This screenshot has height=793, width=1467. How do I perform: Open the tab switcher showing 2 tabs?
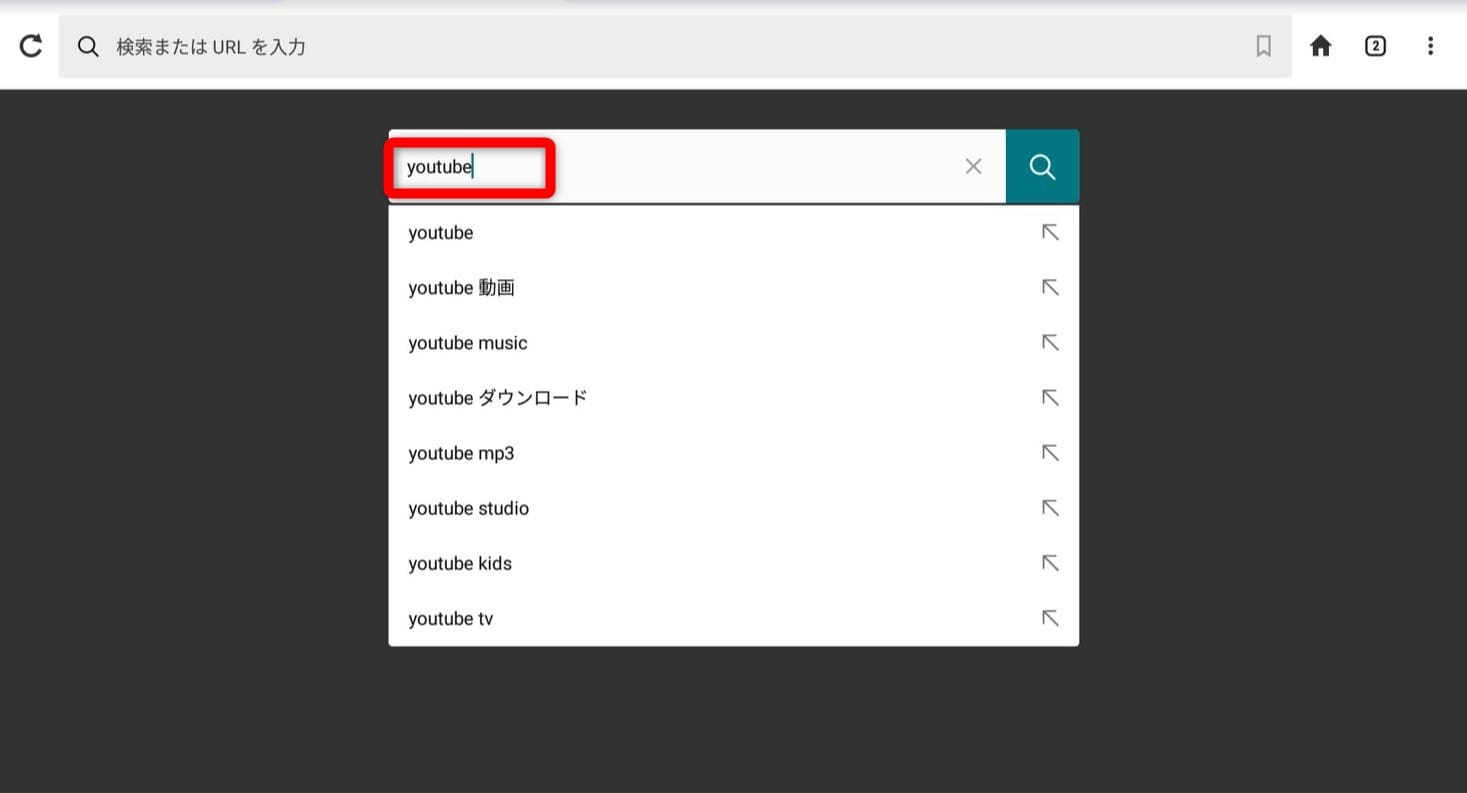coord(1375,46)
